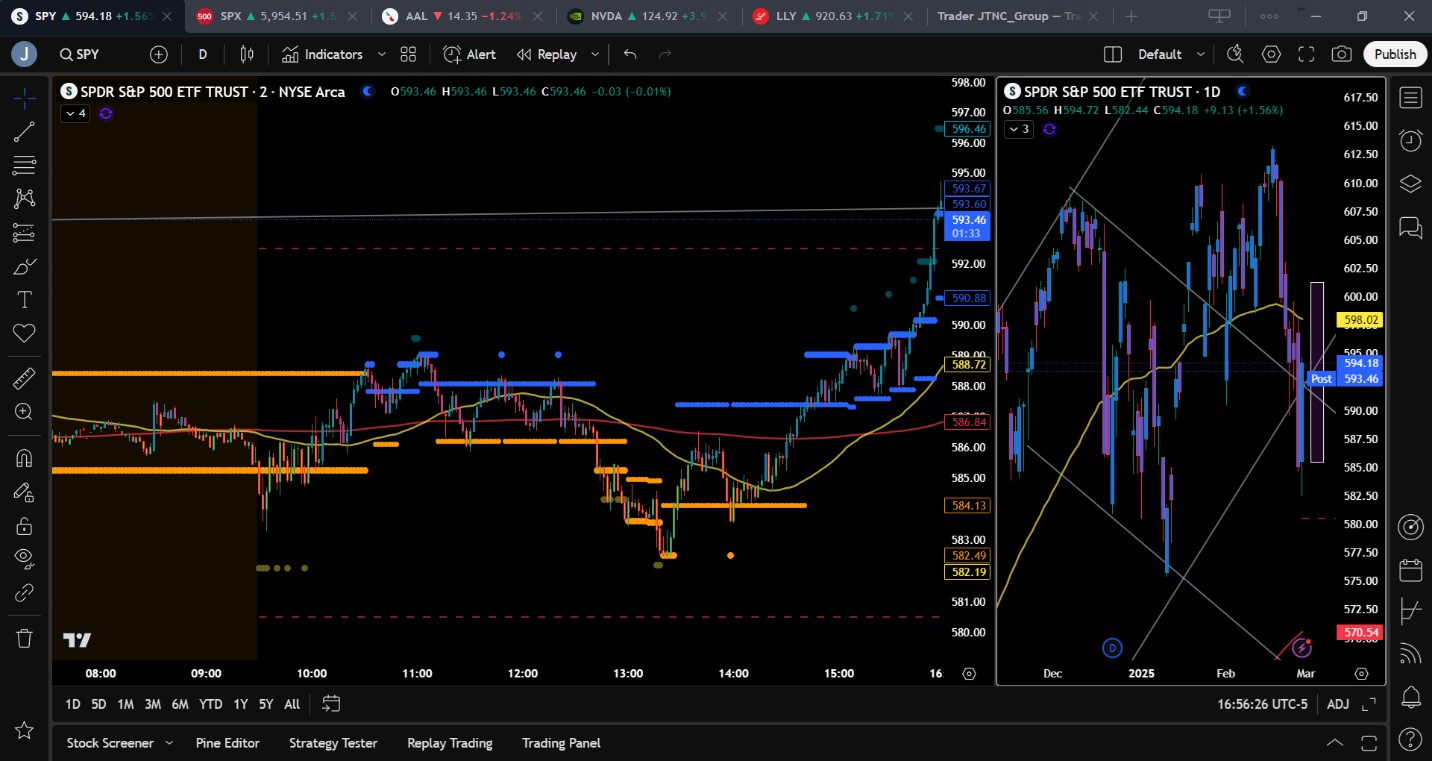The image size is (1432, 761).
Task: Add a symbol with the compare plus icon
Action: click(159, 54)
